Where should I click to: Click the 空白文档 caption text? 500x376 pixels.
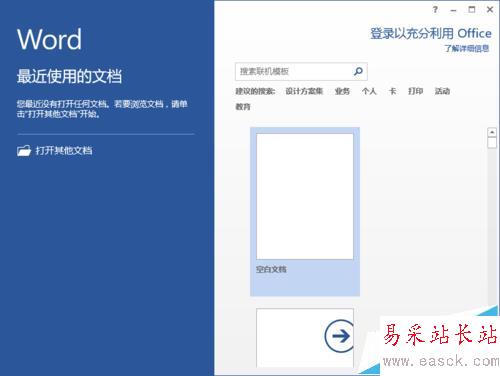coord(271,269)
